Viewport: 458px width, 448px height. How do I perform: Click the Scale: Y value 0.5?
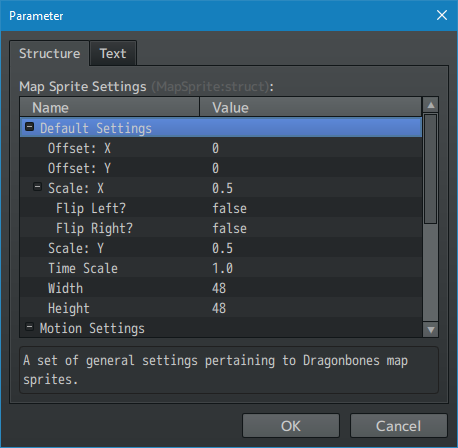pos(222,248)
